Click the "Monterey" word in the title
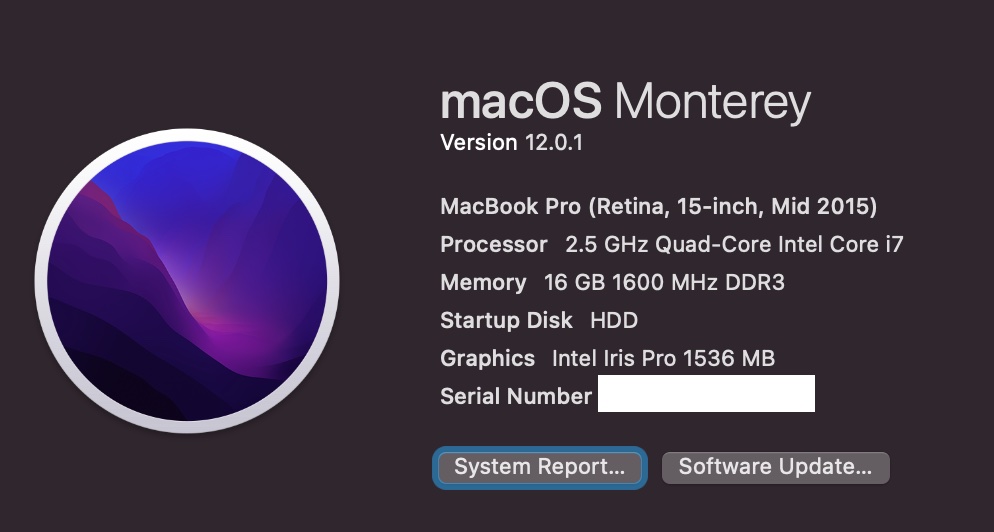Image resolution: width=994 pixels, height=532 pixels. (712, 102)
